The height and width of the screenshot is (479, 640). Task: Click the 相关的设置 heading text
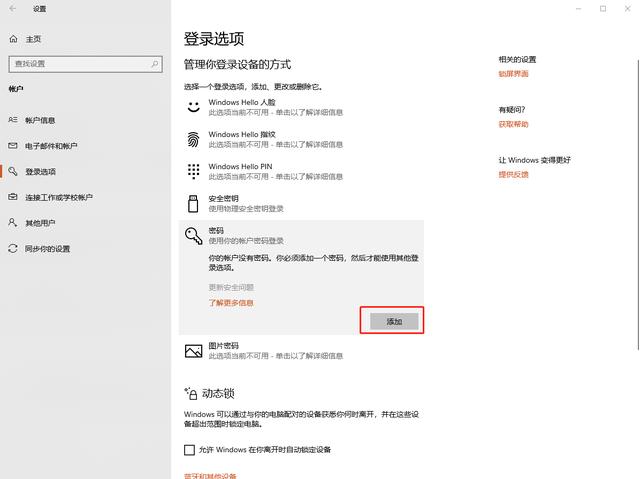517,60
